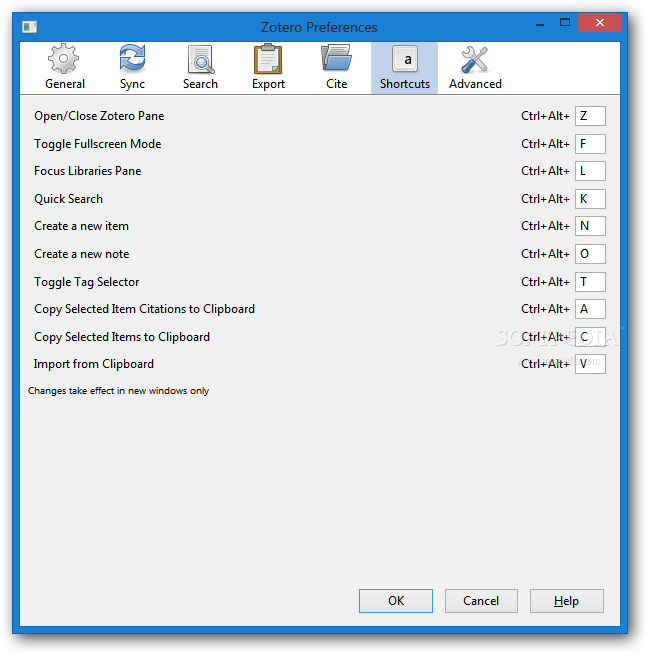The width and height of the screenshot is (648, 654).
Task: Open the Cite preferences folder icon
Action: click(x=336, y=58)
